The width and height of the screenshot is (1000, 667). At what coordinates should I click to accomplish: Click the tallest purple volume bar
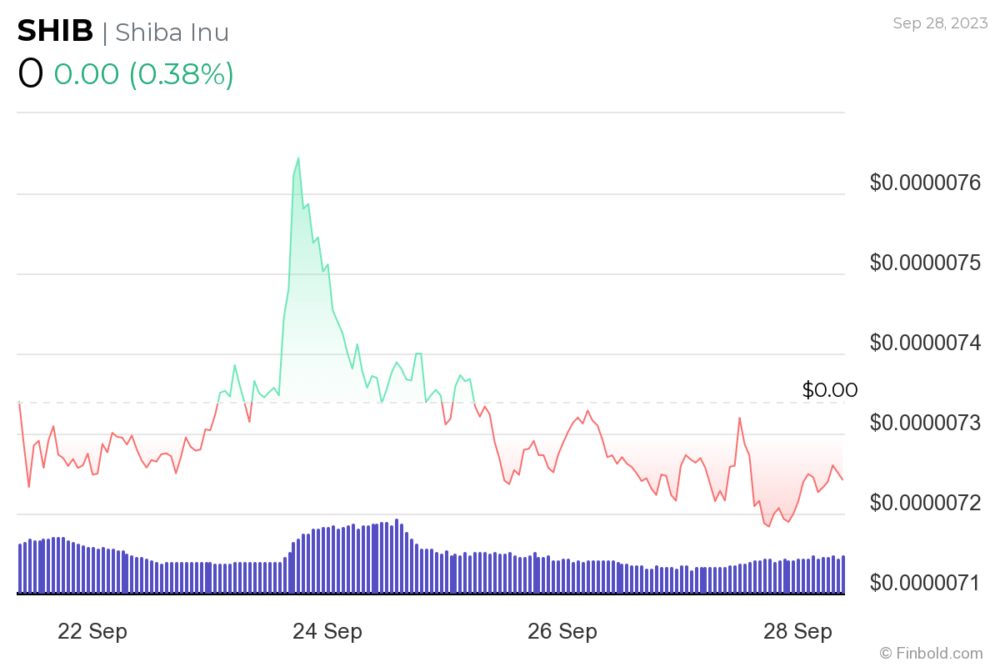coord(397,556)
